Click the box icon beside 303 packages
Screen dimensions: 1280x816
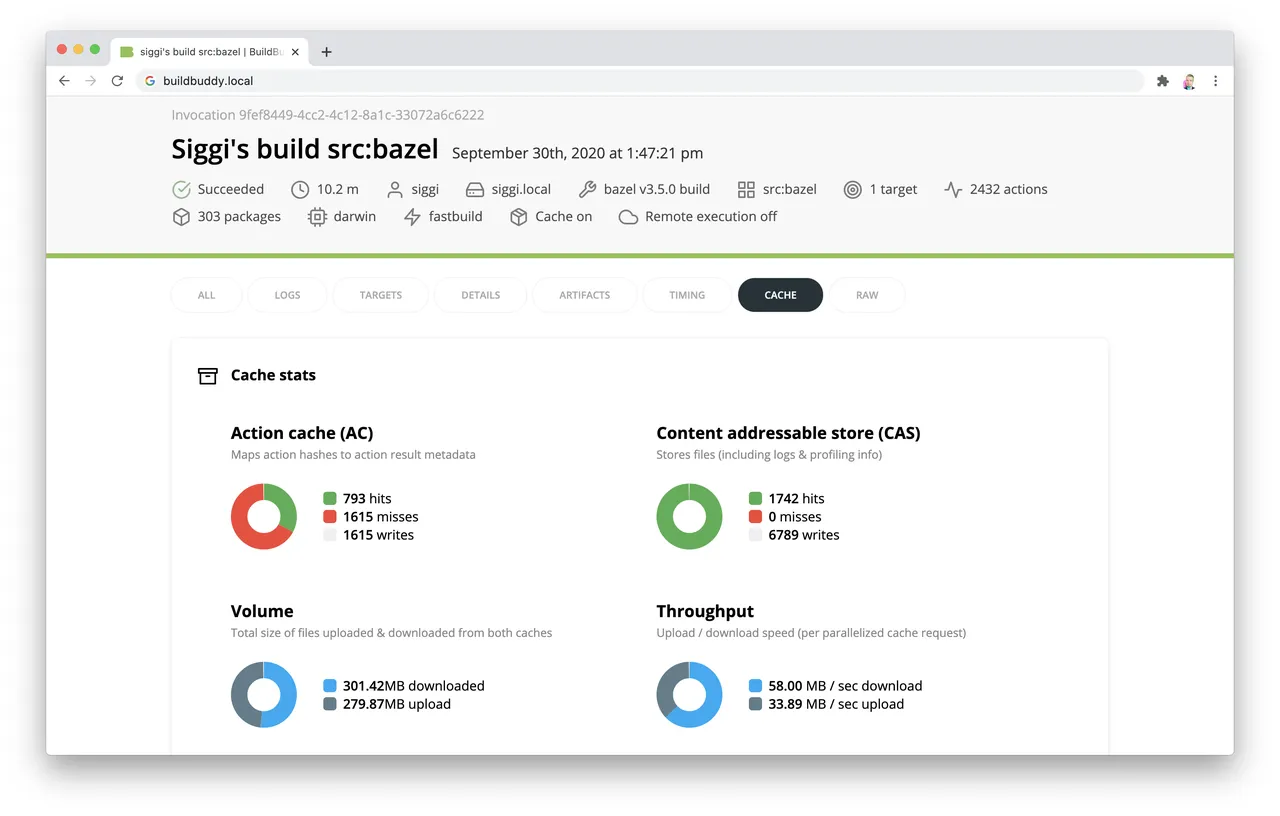tap(181, 216)
